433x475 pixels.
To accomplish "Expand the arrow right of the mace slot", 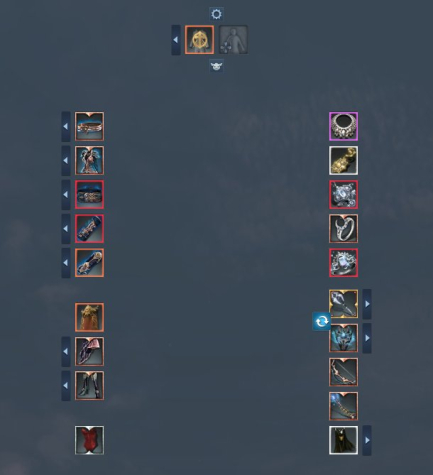I will click(x=367, y=304).
